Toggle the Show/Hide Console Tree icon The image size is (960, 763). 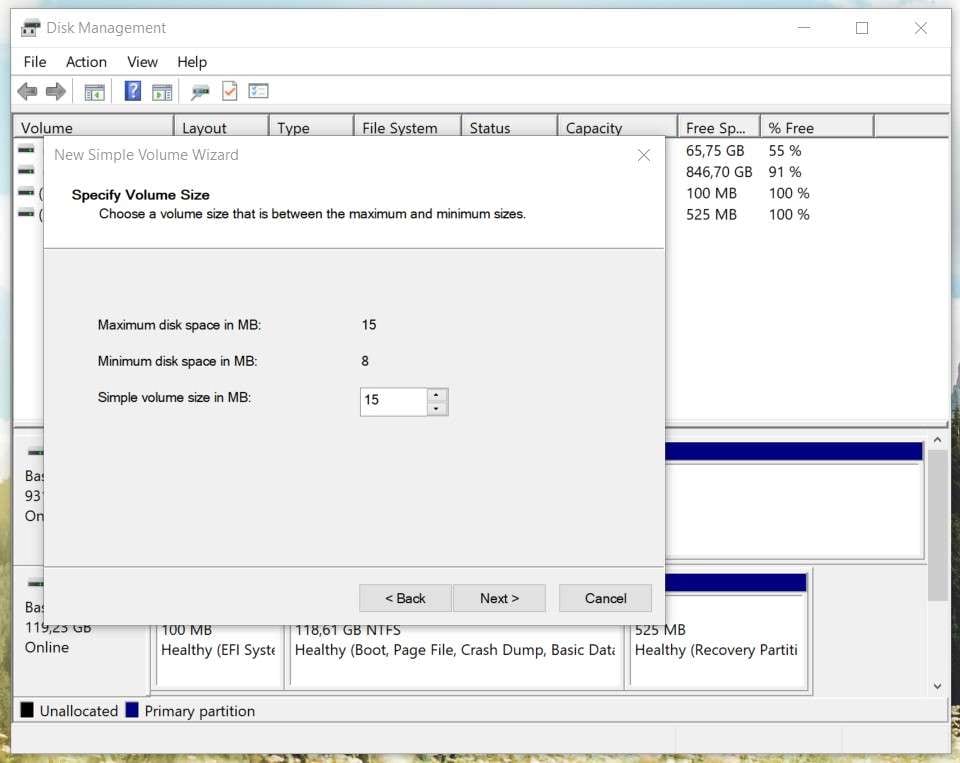click(x=94, y=92)
